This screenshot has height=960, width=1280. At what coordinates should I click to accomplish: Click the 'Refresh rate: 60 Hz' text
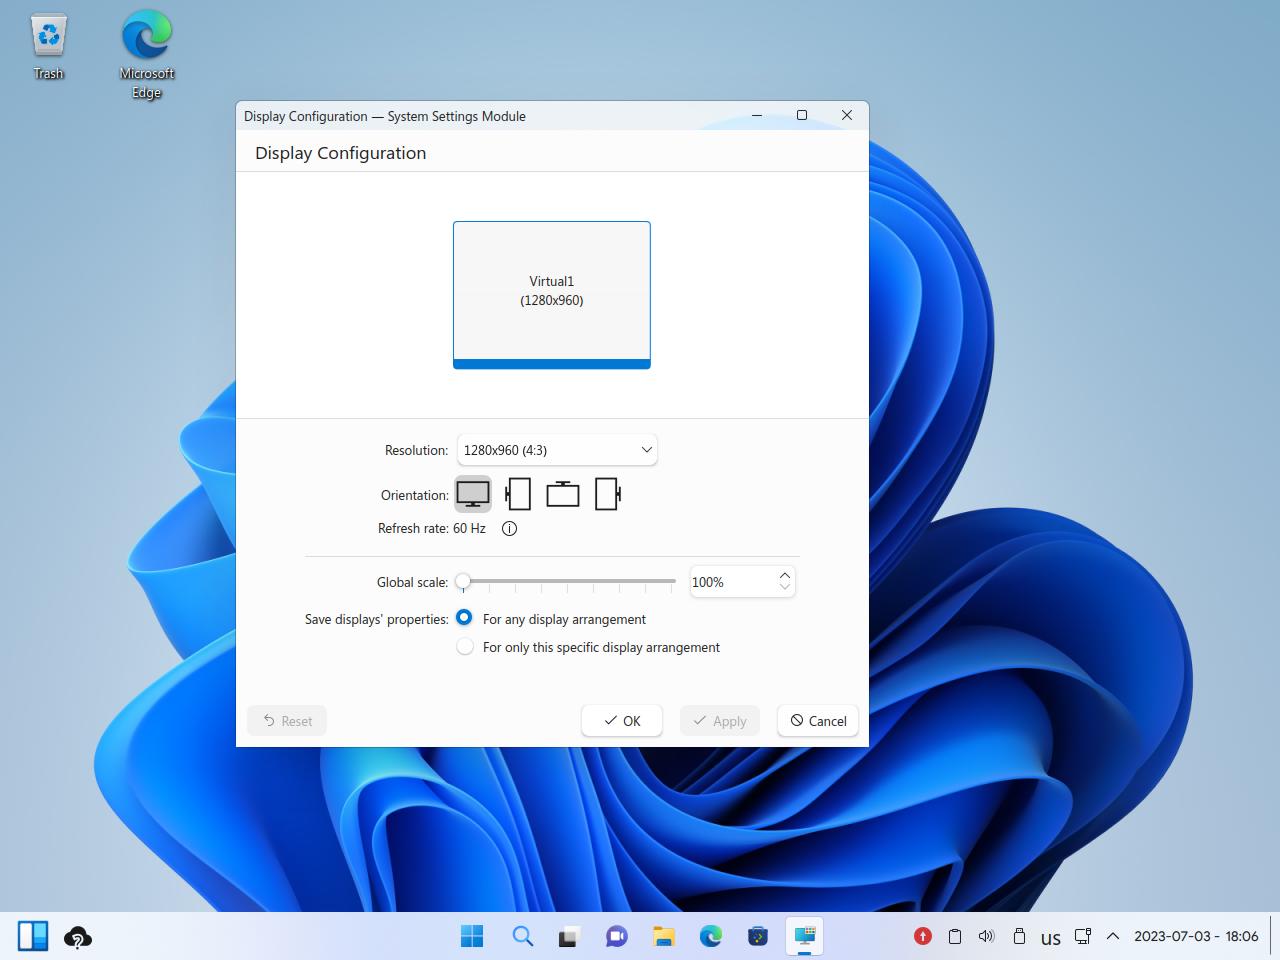[432, 528]
